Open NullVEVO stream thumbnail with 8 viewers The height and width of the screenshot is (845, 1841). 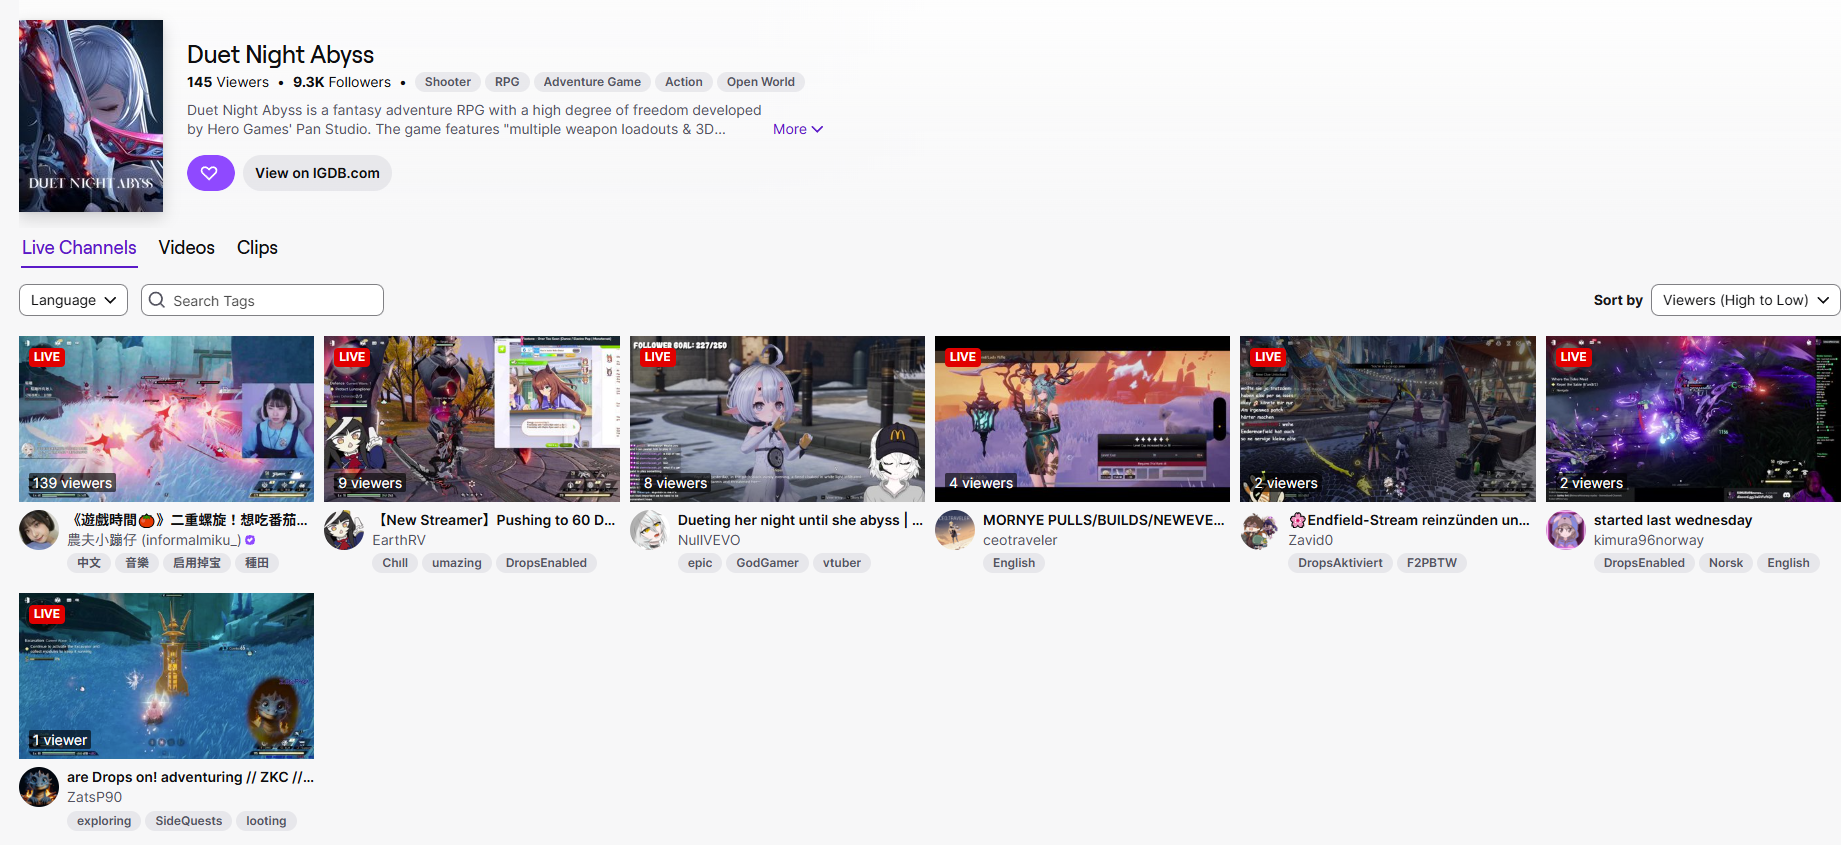point(777,419)
